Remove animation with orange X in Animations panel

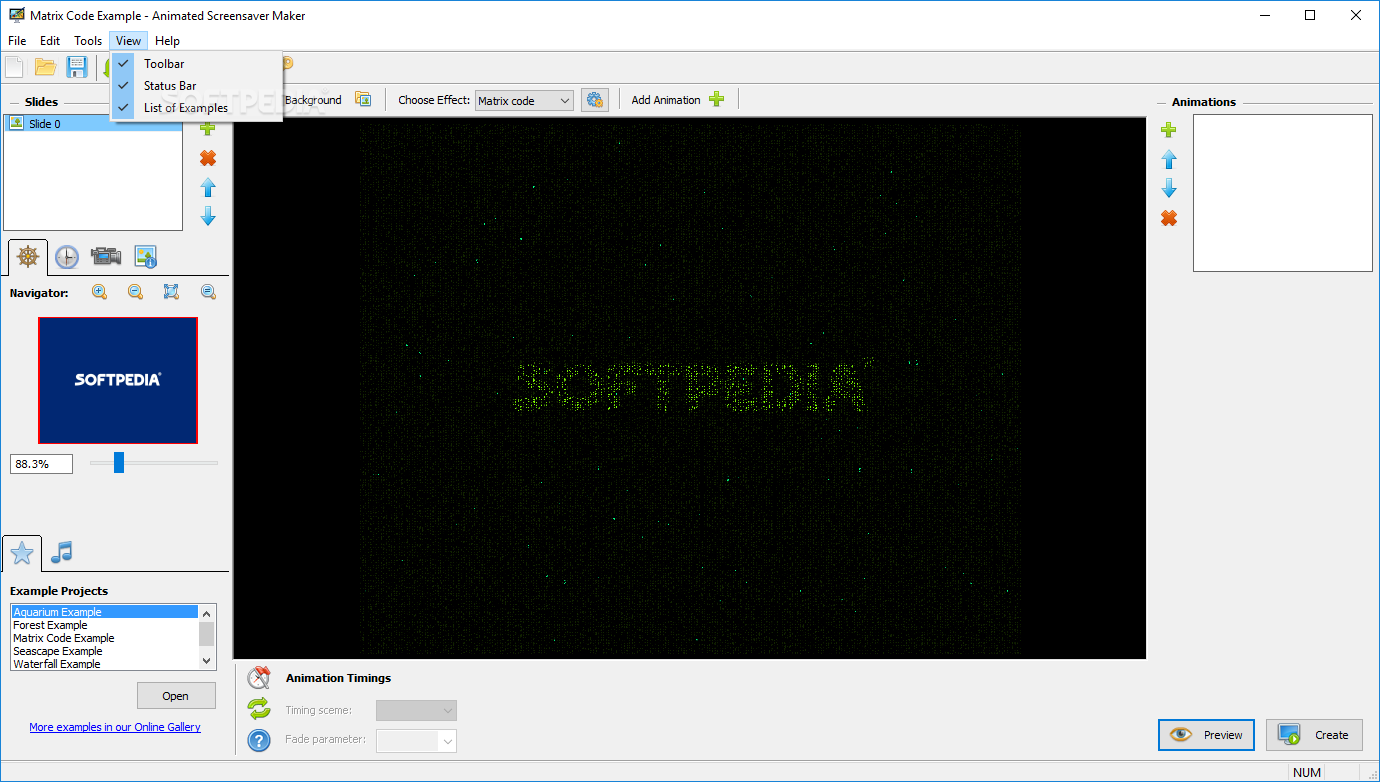(x=1168, y=218)
